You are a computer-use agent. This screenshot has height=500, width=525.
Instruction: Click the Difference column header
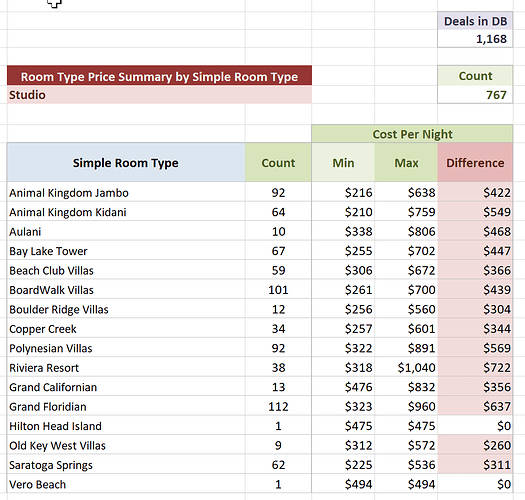[475, 163]
